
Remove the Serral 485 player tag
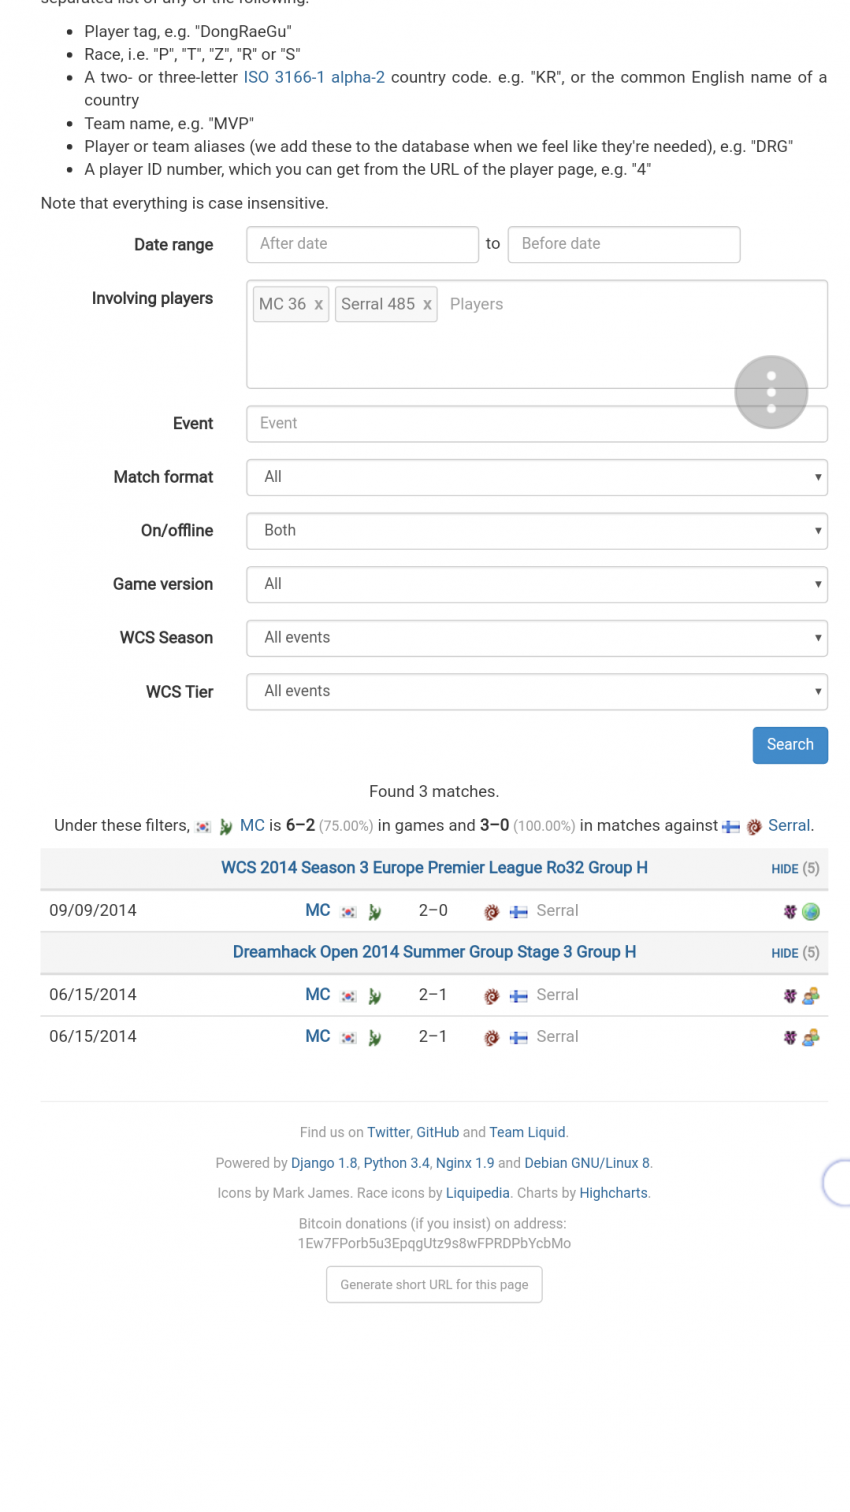coord(427,305)
